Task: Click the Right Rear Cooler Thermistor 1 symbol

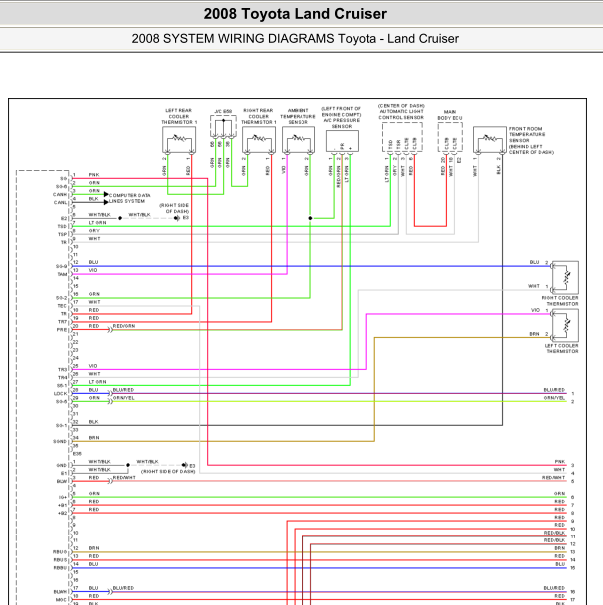Action: coord(259,140)
